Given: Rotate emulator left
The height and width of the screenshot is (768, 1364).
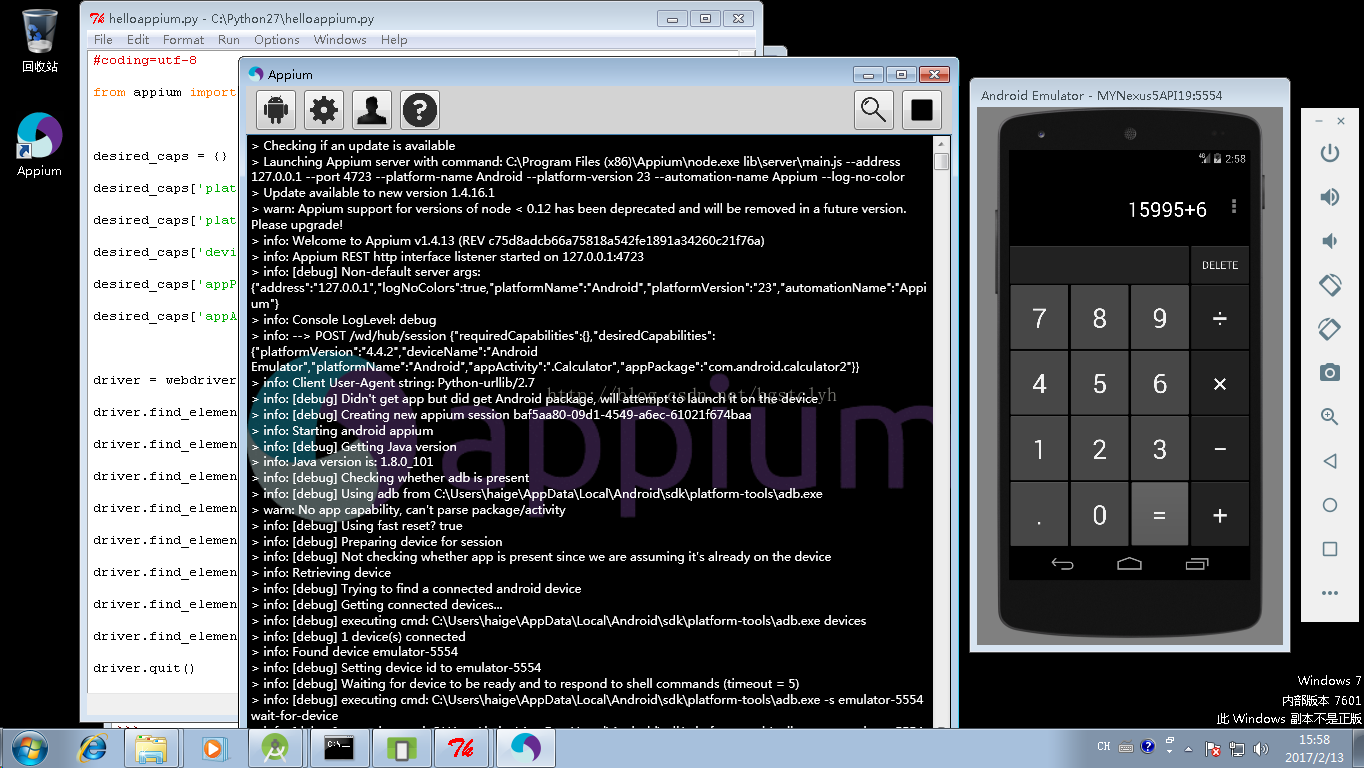Looking at the screenshot, I should pos(1329,285).
